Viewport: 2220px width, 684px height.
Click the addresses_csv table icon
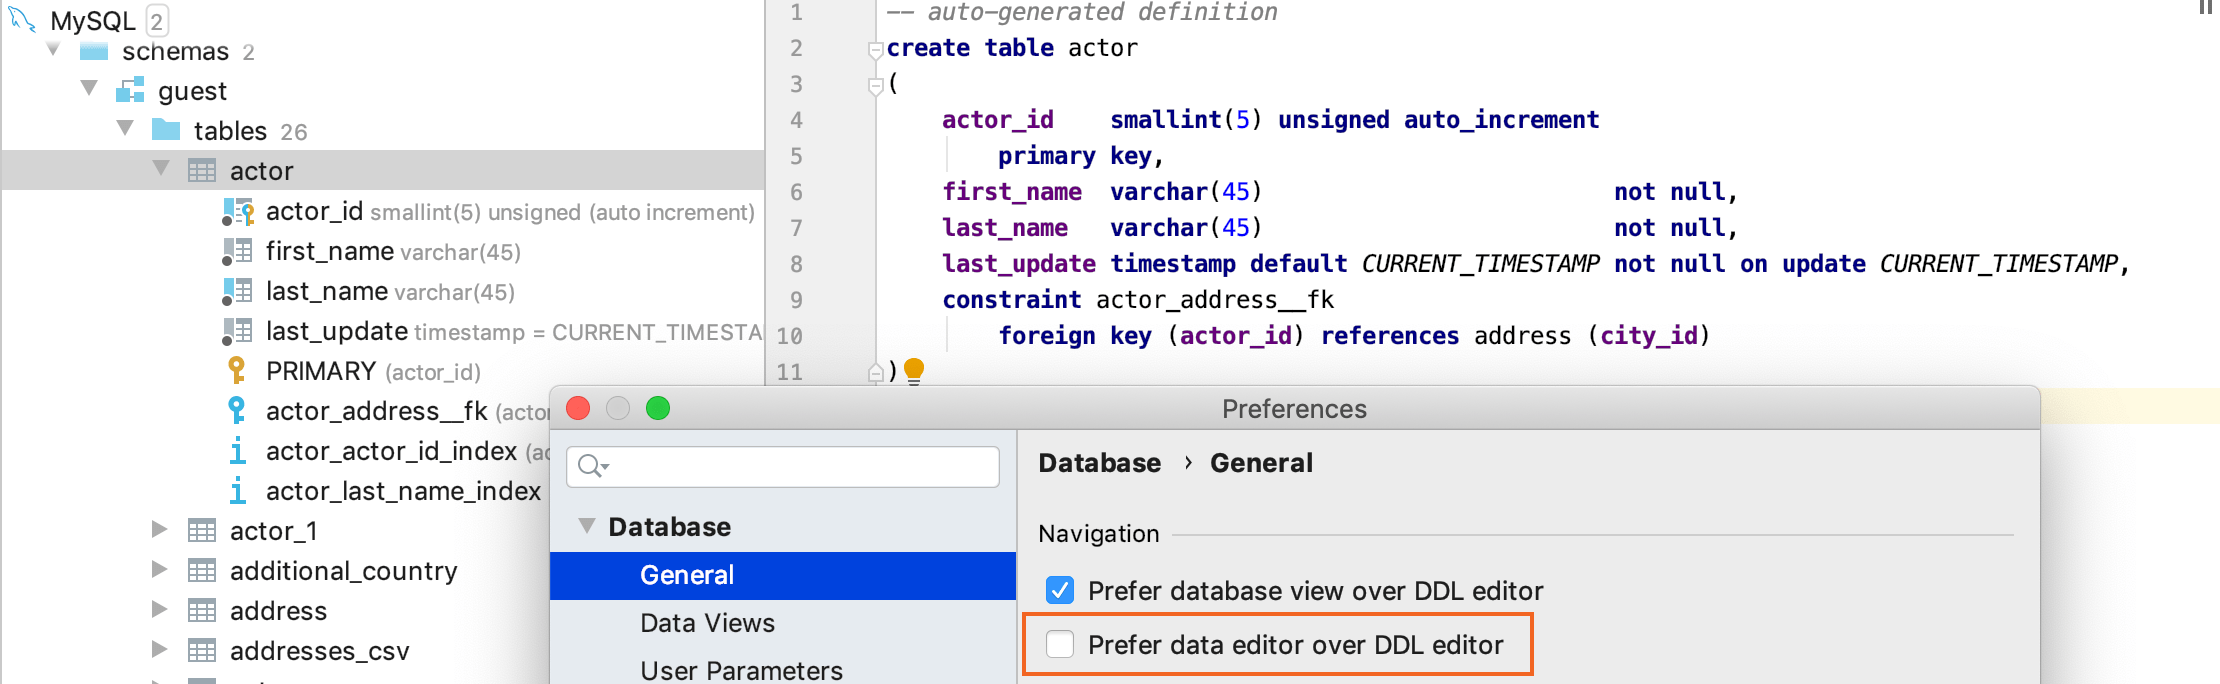(x=202, y=651)
